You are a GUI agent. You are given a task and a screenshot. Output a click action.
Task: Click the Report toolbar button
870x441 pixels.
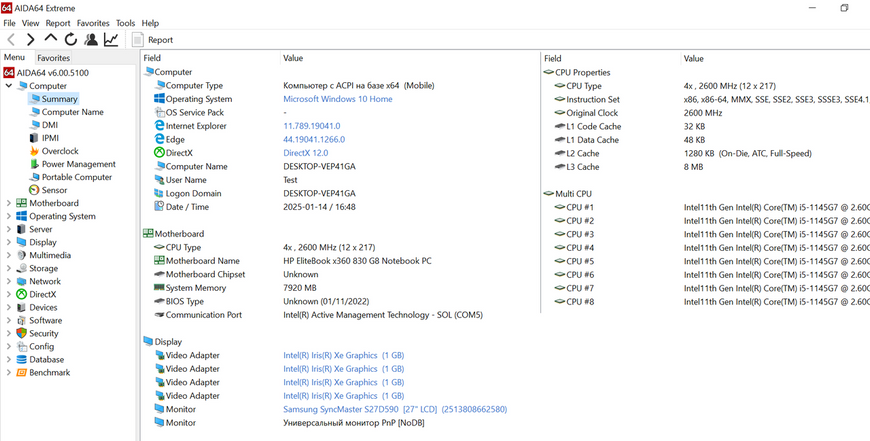pyautogui.click(x=153, y=40)
